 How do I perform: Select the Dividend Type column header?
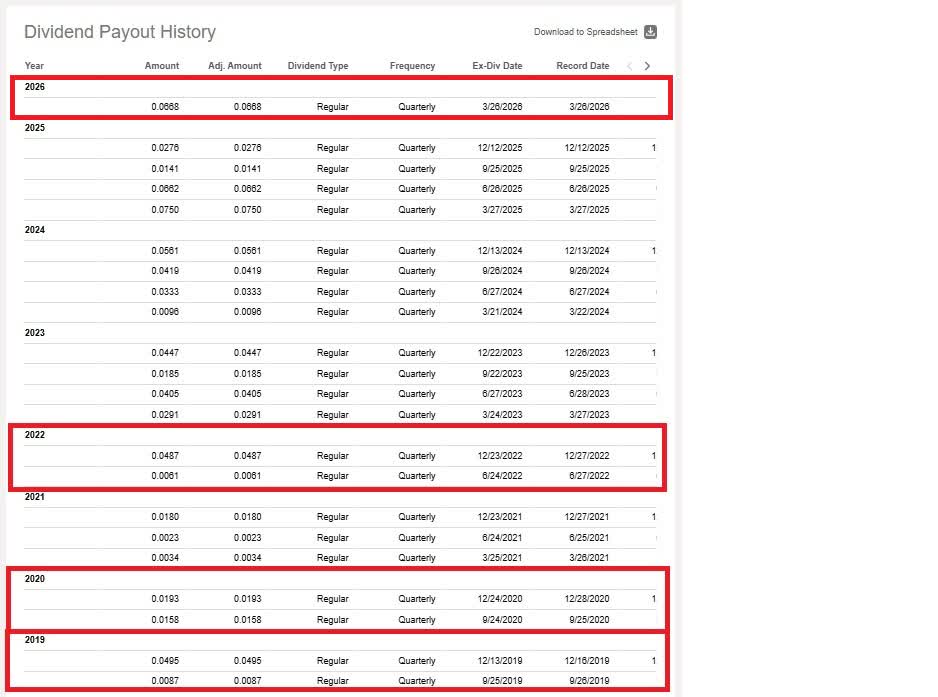pos(318,66)
